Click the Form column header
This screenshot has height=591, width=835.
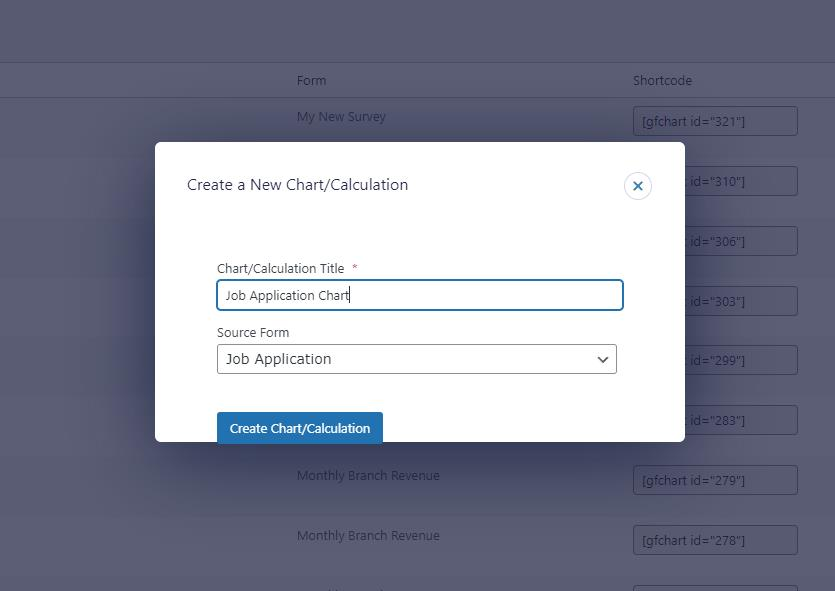311,80
